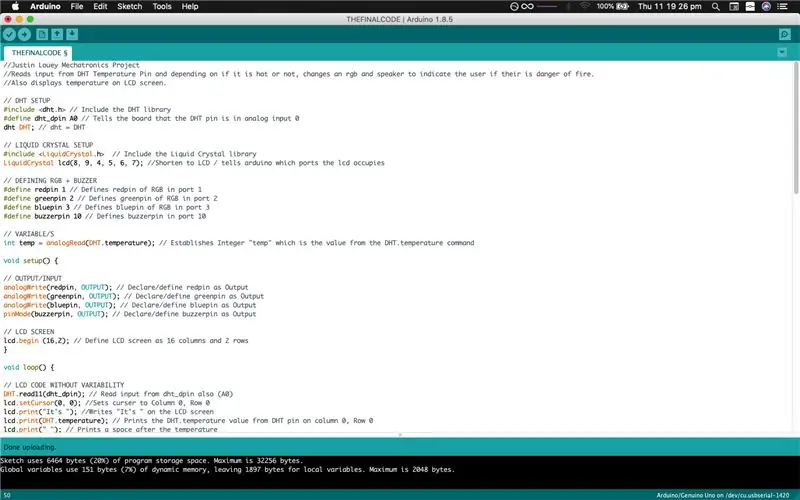This screenshot has height=500, width=800.
Task: Open the Apple menu
Action: (x=15, y=7)
